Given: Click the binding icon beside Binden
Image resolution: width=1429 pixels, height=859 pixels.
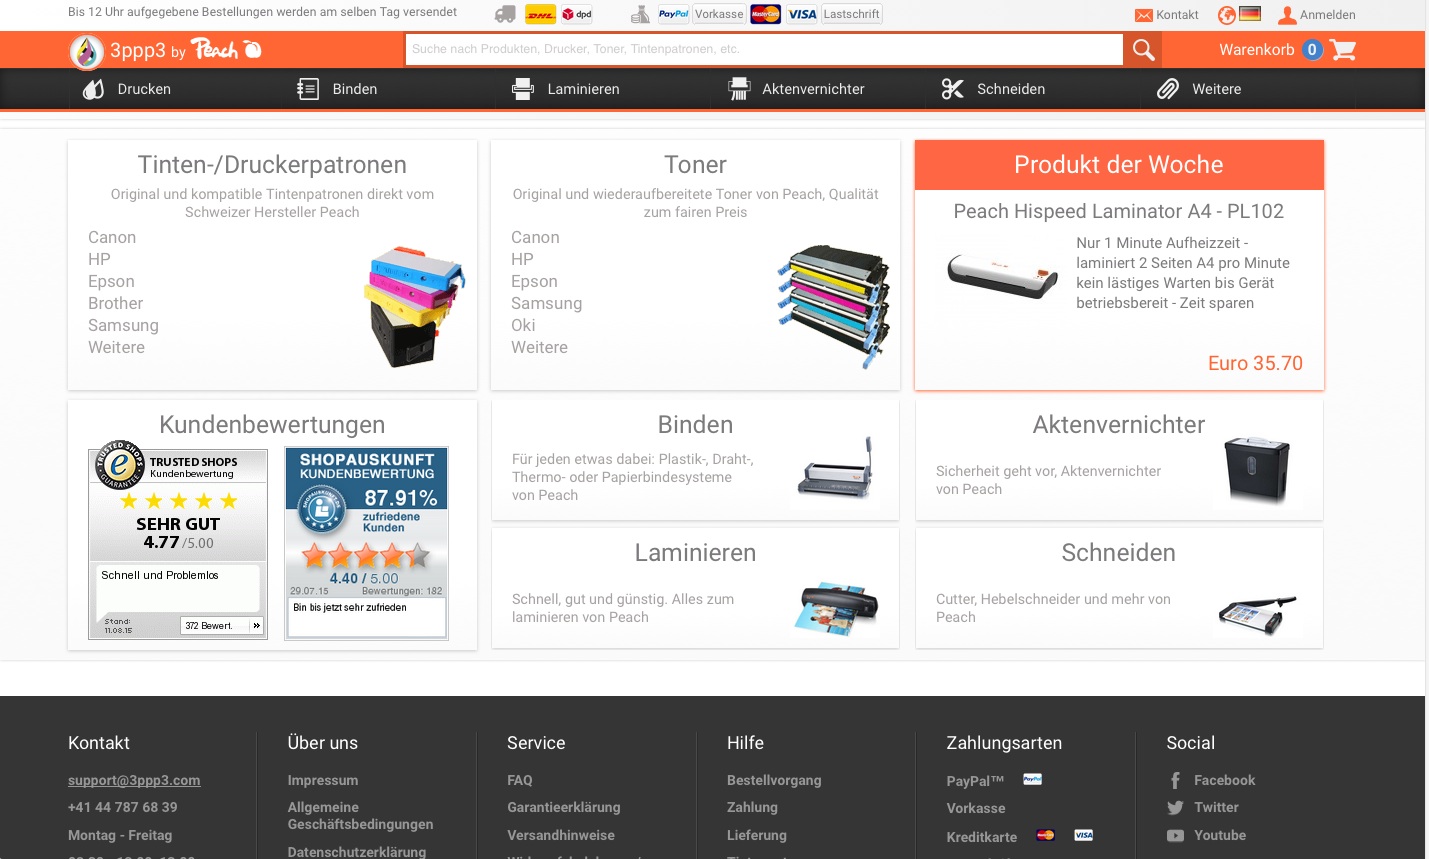Looking at the screenshot, I should (308, 89).
